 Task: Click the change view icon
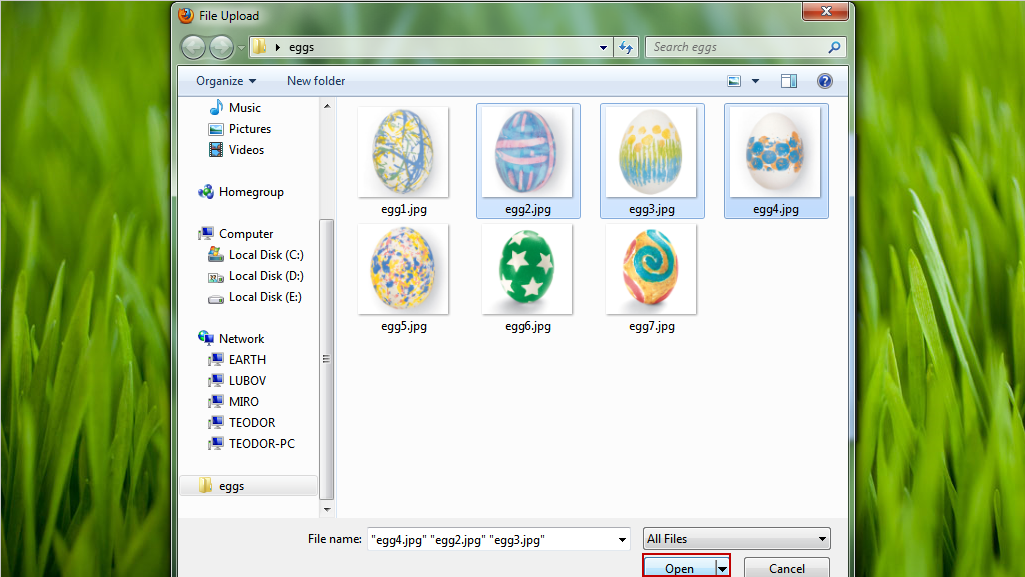coord(734,81)
